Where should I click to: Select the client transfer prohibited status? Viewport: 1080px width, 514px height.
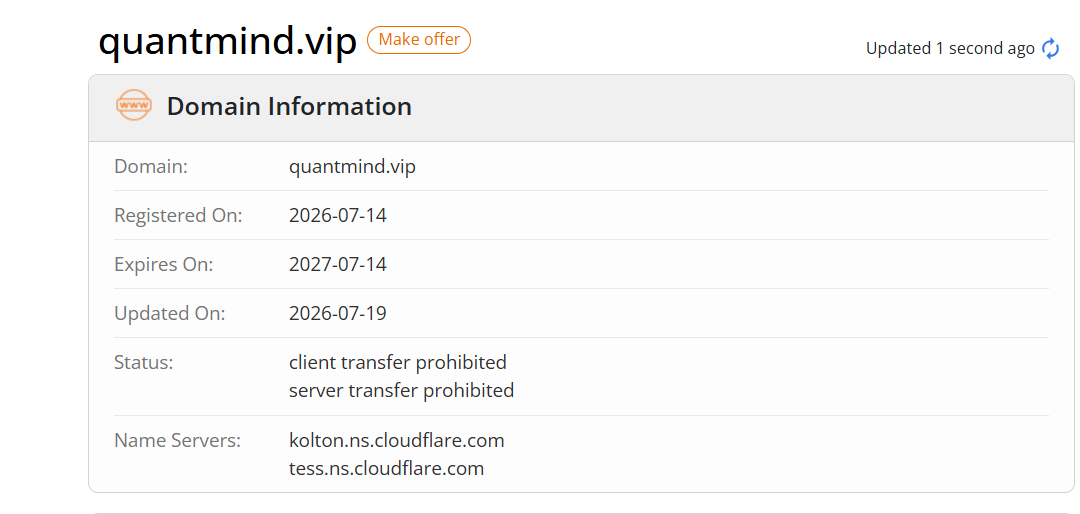(397, 362)
